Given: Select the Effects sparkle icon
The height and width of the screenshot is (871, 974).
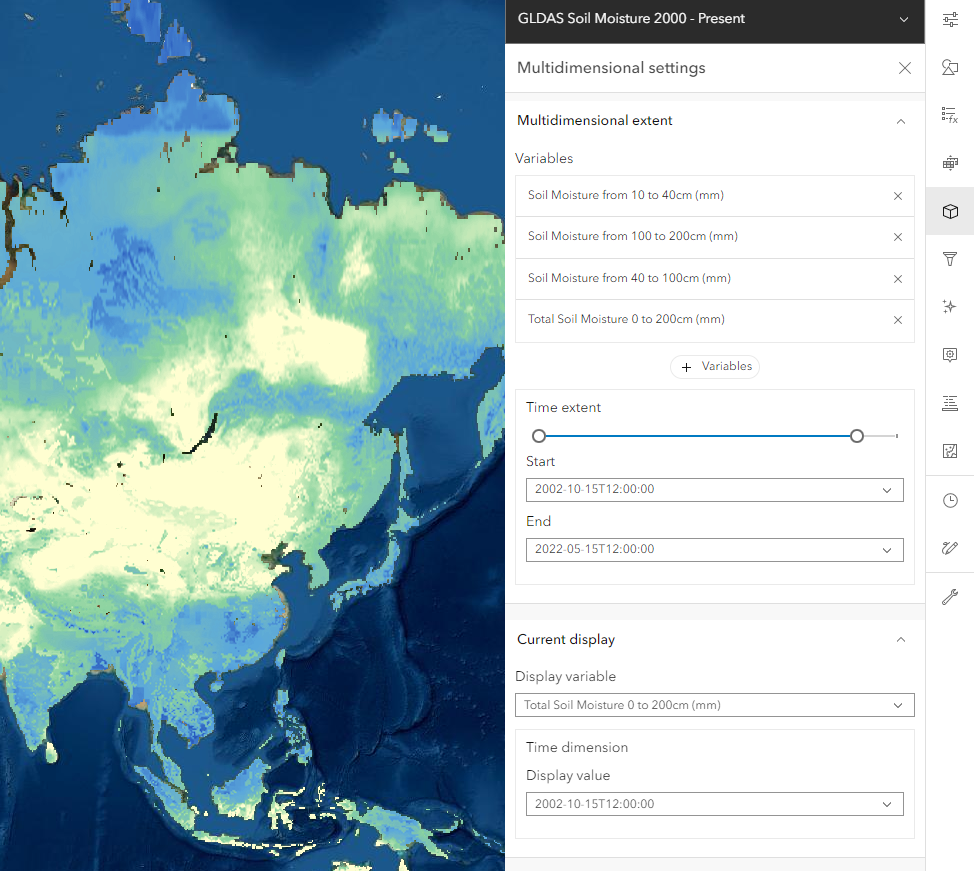Looking at the screenshot, I should pos(950,306).
